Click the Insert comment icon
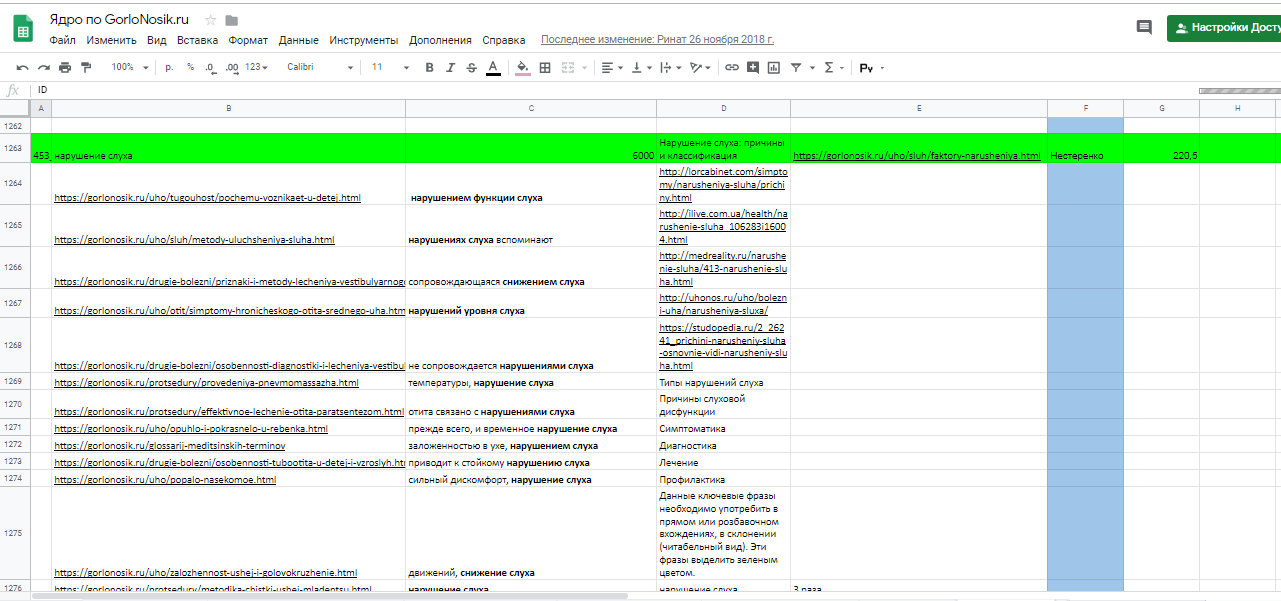Image resolution: width=1281 pixels, height=601 pixels. 752,67
